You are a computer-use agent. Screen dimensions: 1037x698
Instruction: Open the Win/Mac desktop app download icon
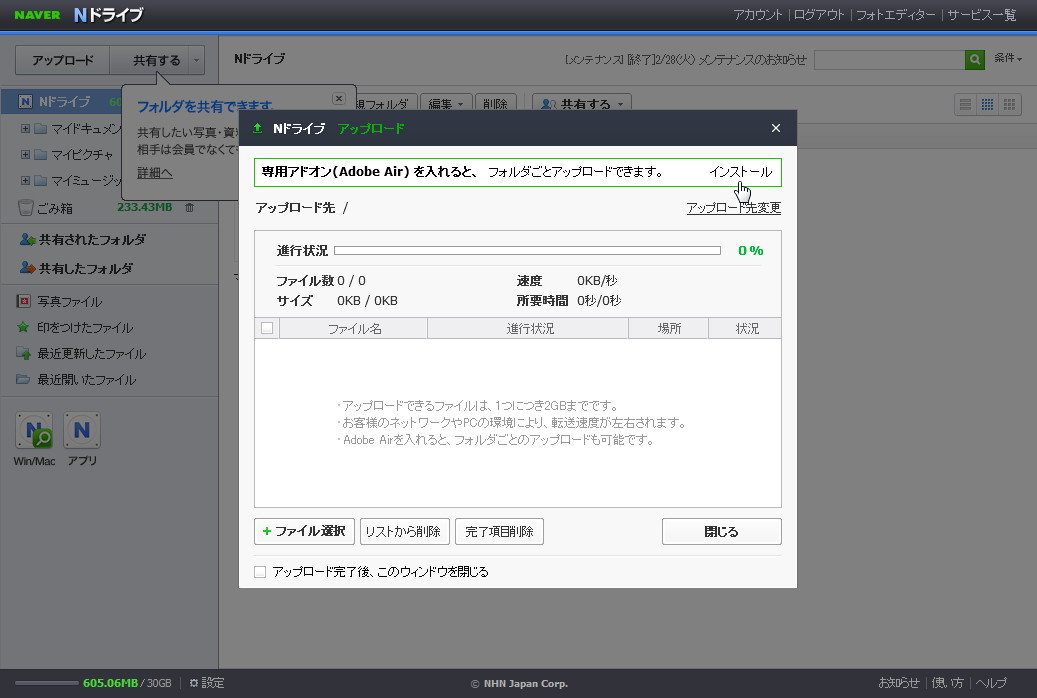click(x=35, y=430)
